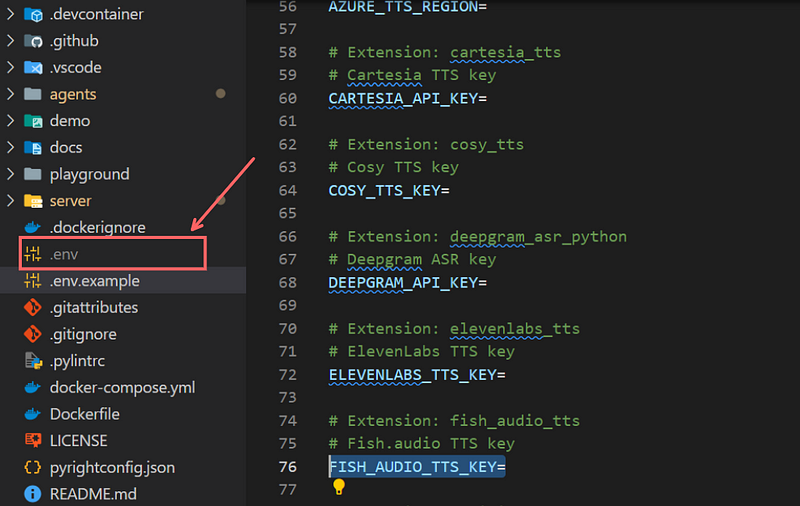Click the ELEVENLABS_TTS_KEY= line
Screen dimensions: 800x506
[x=417, y=375]
